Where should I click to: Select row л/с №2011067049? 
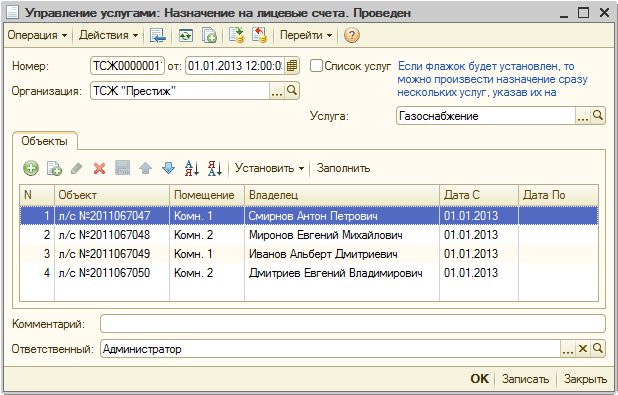(309, 253)
